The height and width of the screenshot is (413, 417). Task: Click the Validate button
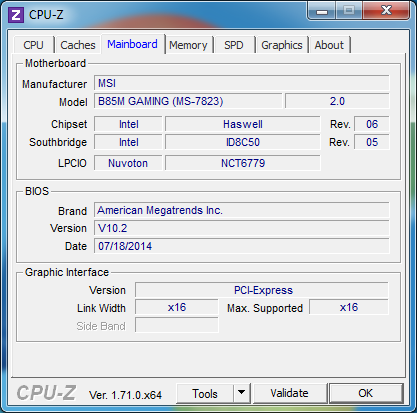(x=289, y=393)
